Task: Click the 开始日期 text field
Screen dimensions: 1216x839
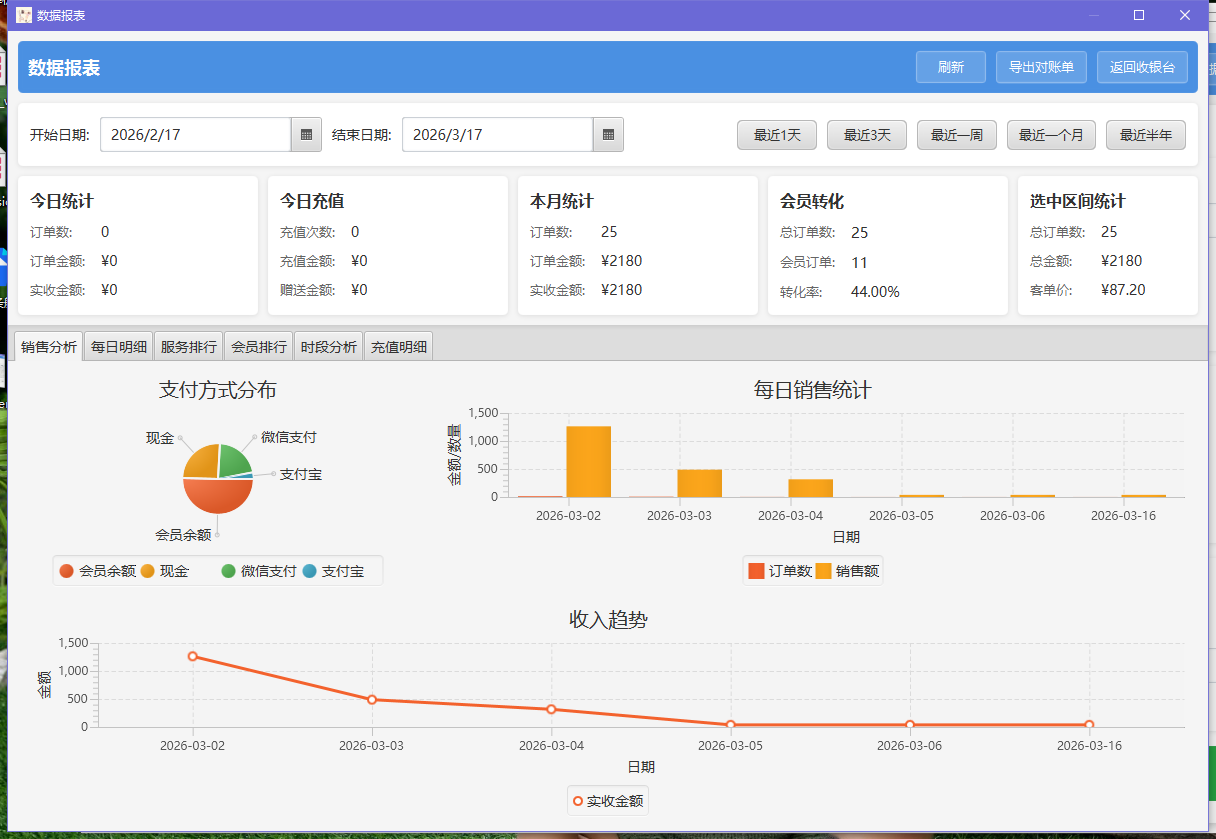Action: [x=195, y=135]
